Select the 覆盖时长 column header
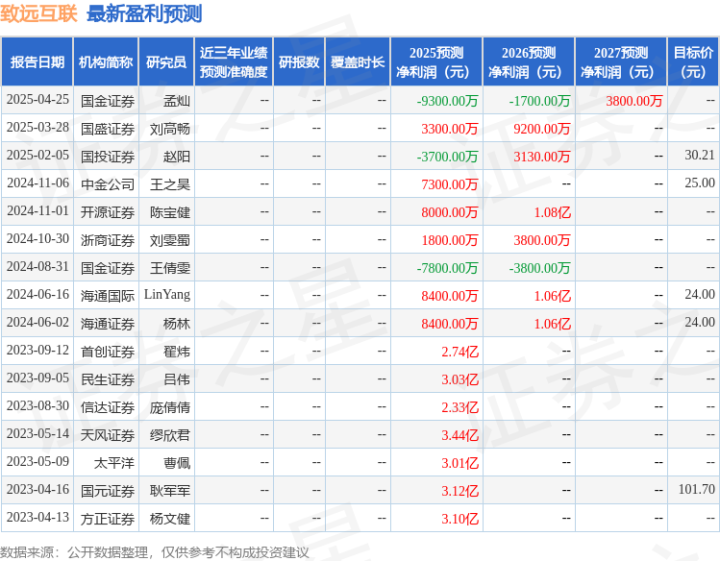The image size is (720, 561). [x=357, y=62]
